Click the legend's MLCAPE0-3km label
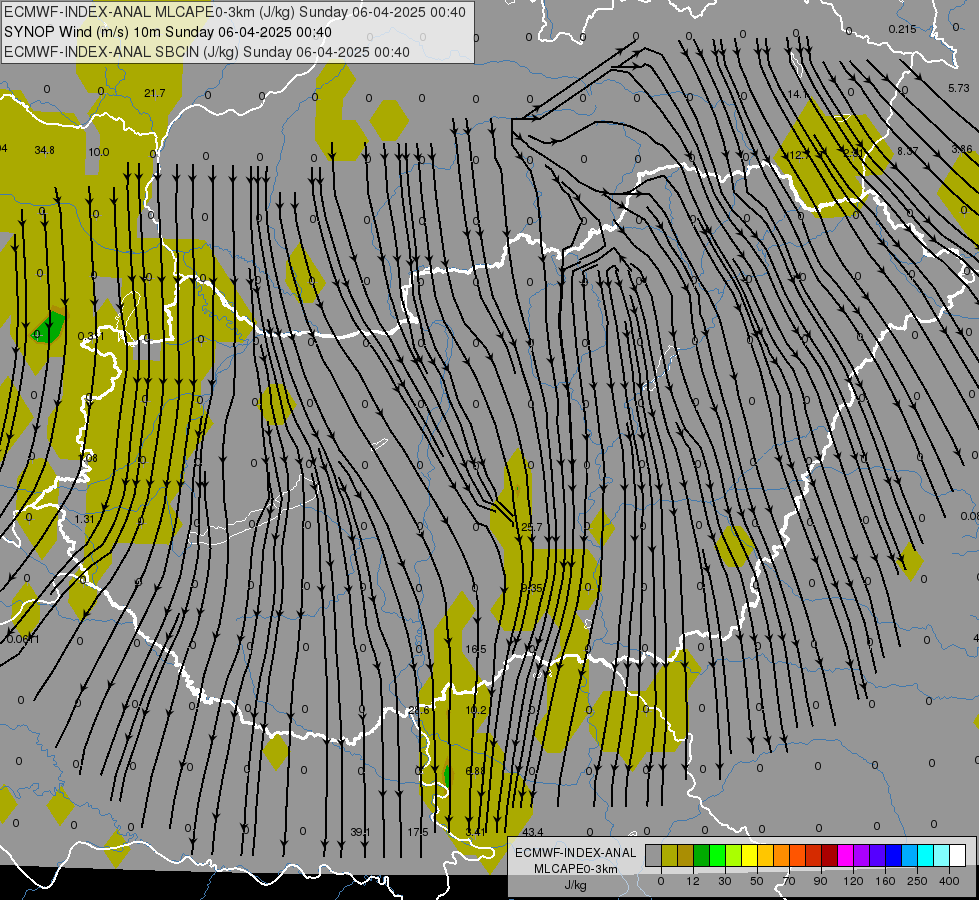979x900 pixels. [x=576, y=869]
